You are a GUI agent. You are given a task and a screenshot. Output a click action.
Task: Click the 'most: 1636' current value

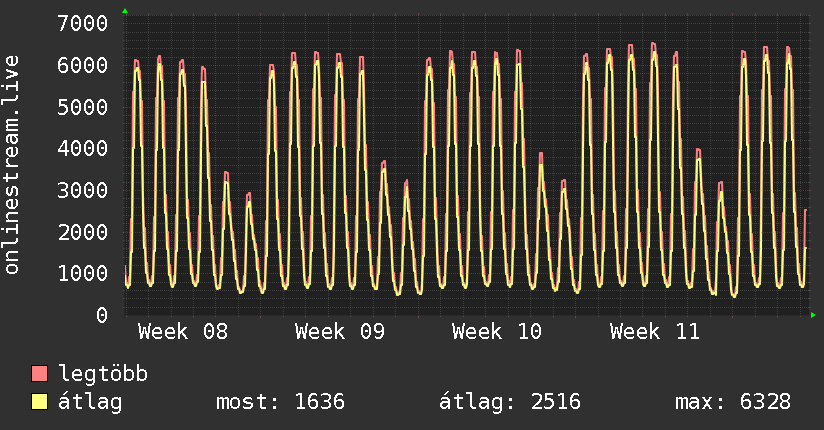click(280, 402)
